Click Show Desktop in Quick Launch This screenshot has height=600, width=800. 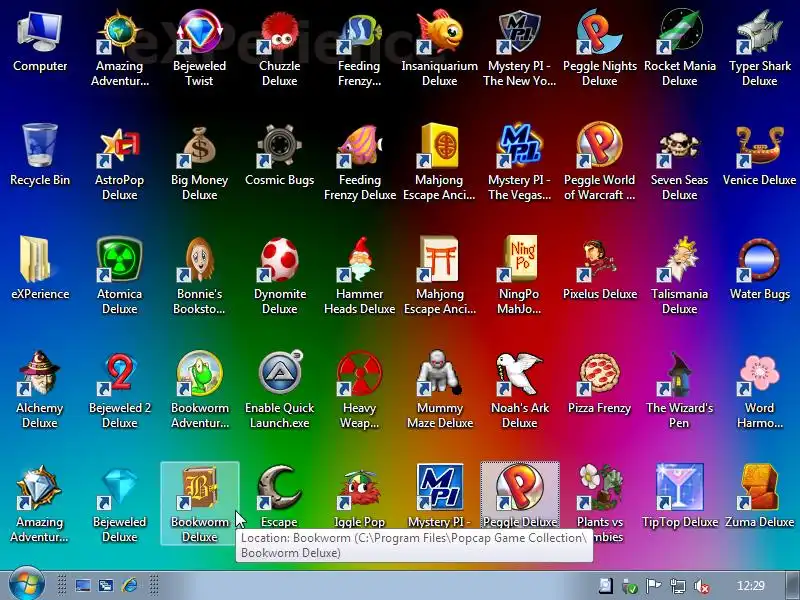[83, 585]
